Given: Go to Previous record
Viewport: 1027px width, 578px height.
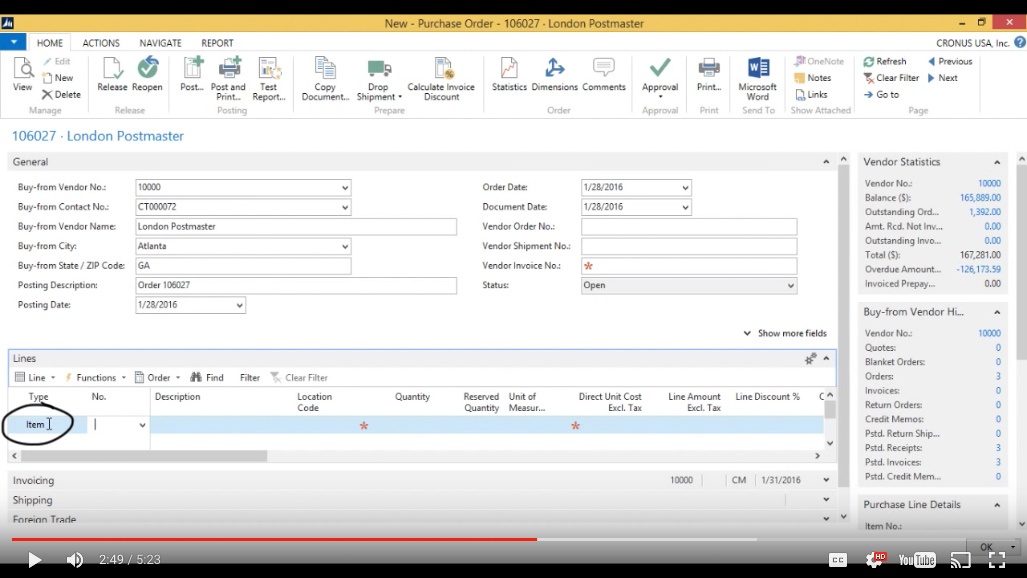Looking at the screenshot, I should click(x=950, y=61).
